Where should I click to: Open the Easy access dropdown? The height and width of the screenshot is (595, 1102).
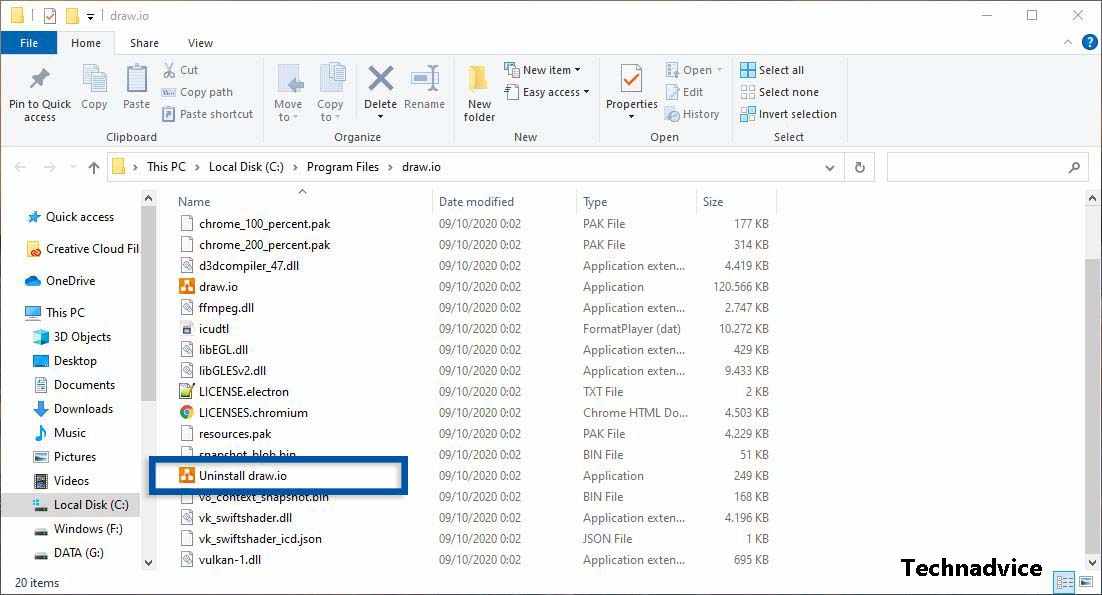tap(547, 92)
